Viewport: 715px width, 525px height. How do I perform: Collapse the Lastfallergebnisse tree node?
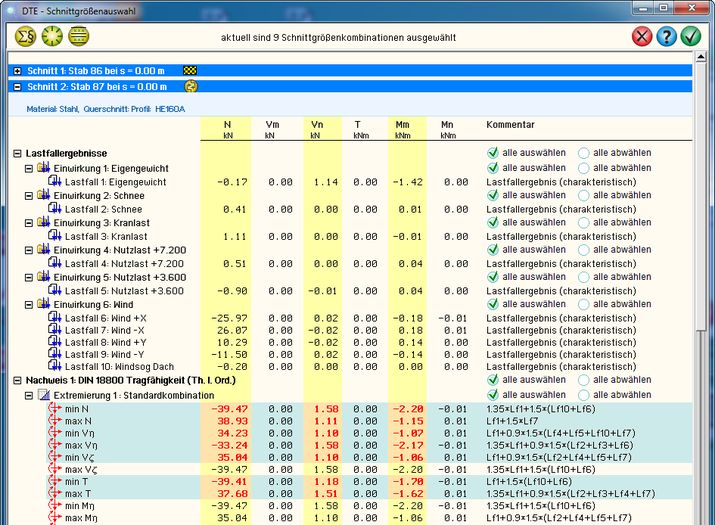pos(18,153)
